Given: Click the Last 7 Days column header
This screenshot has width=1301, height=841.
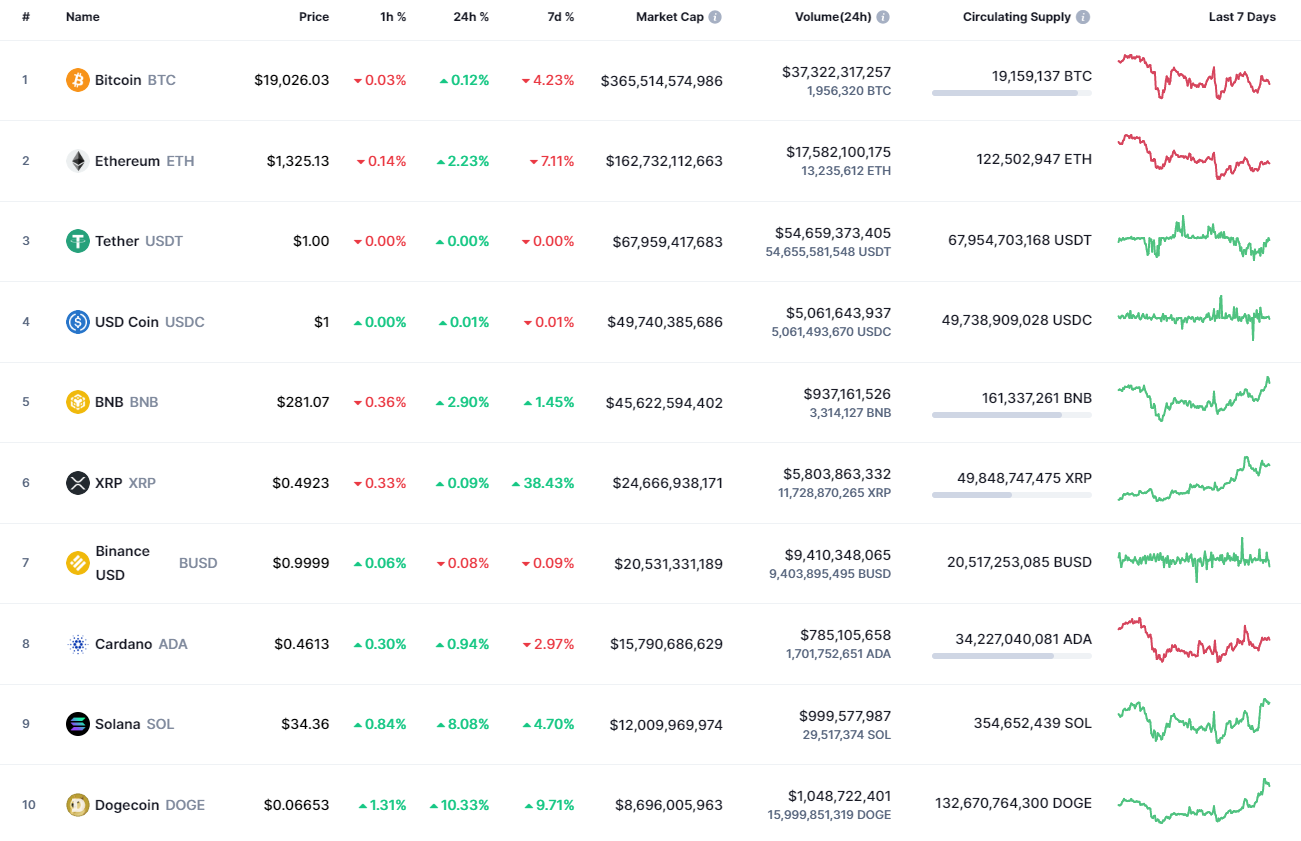Looking at the screenshot, I should coord(1242,17).
